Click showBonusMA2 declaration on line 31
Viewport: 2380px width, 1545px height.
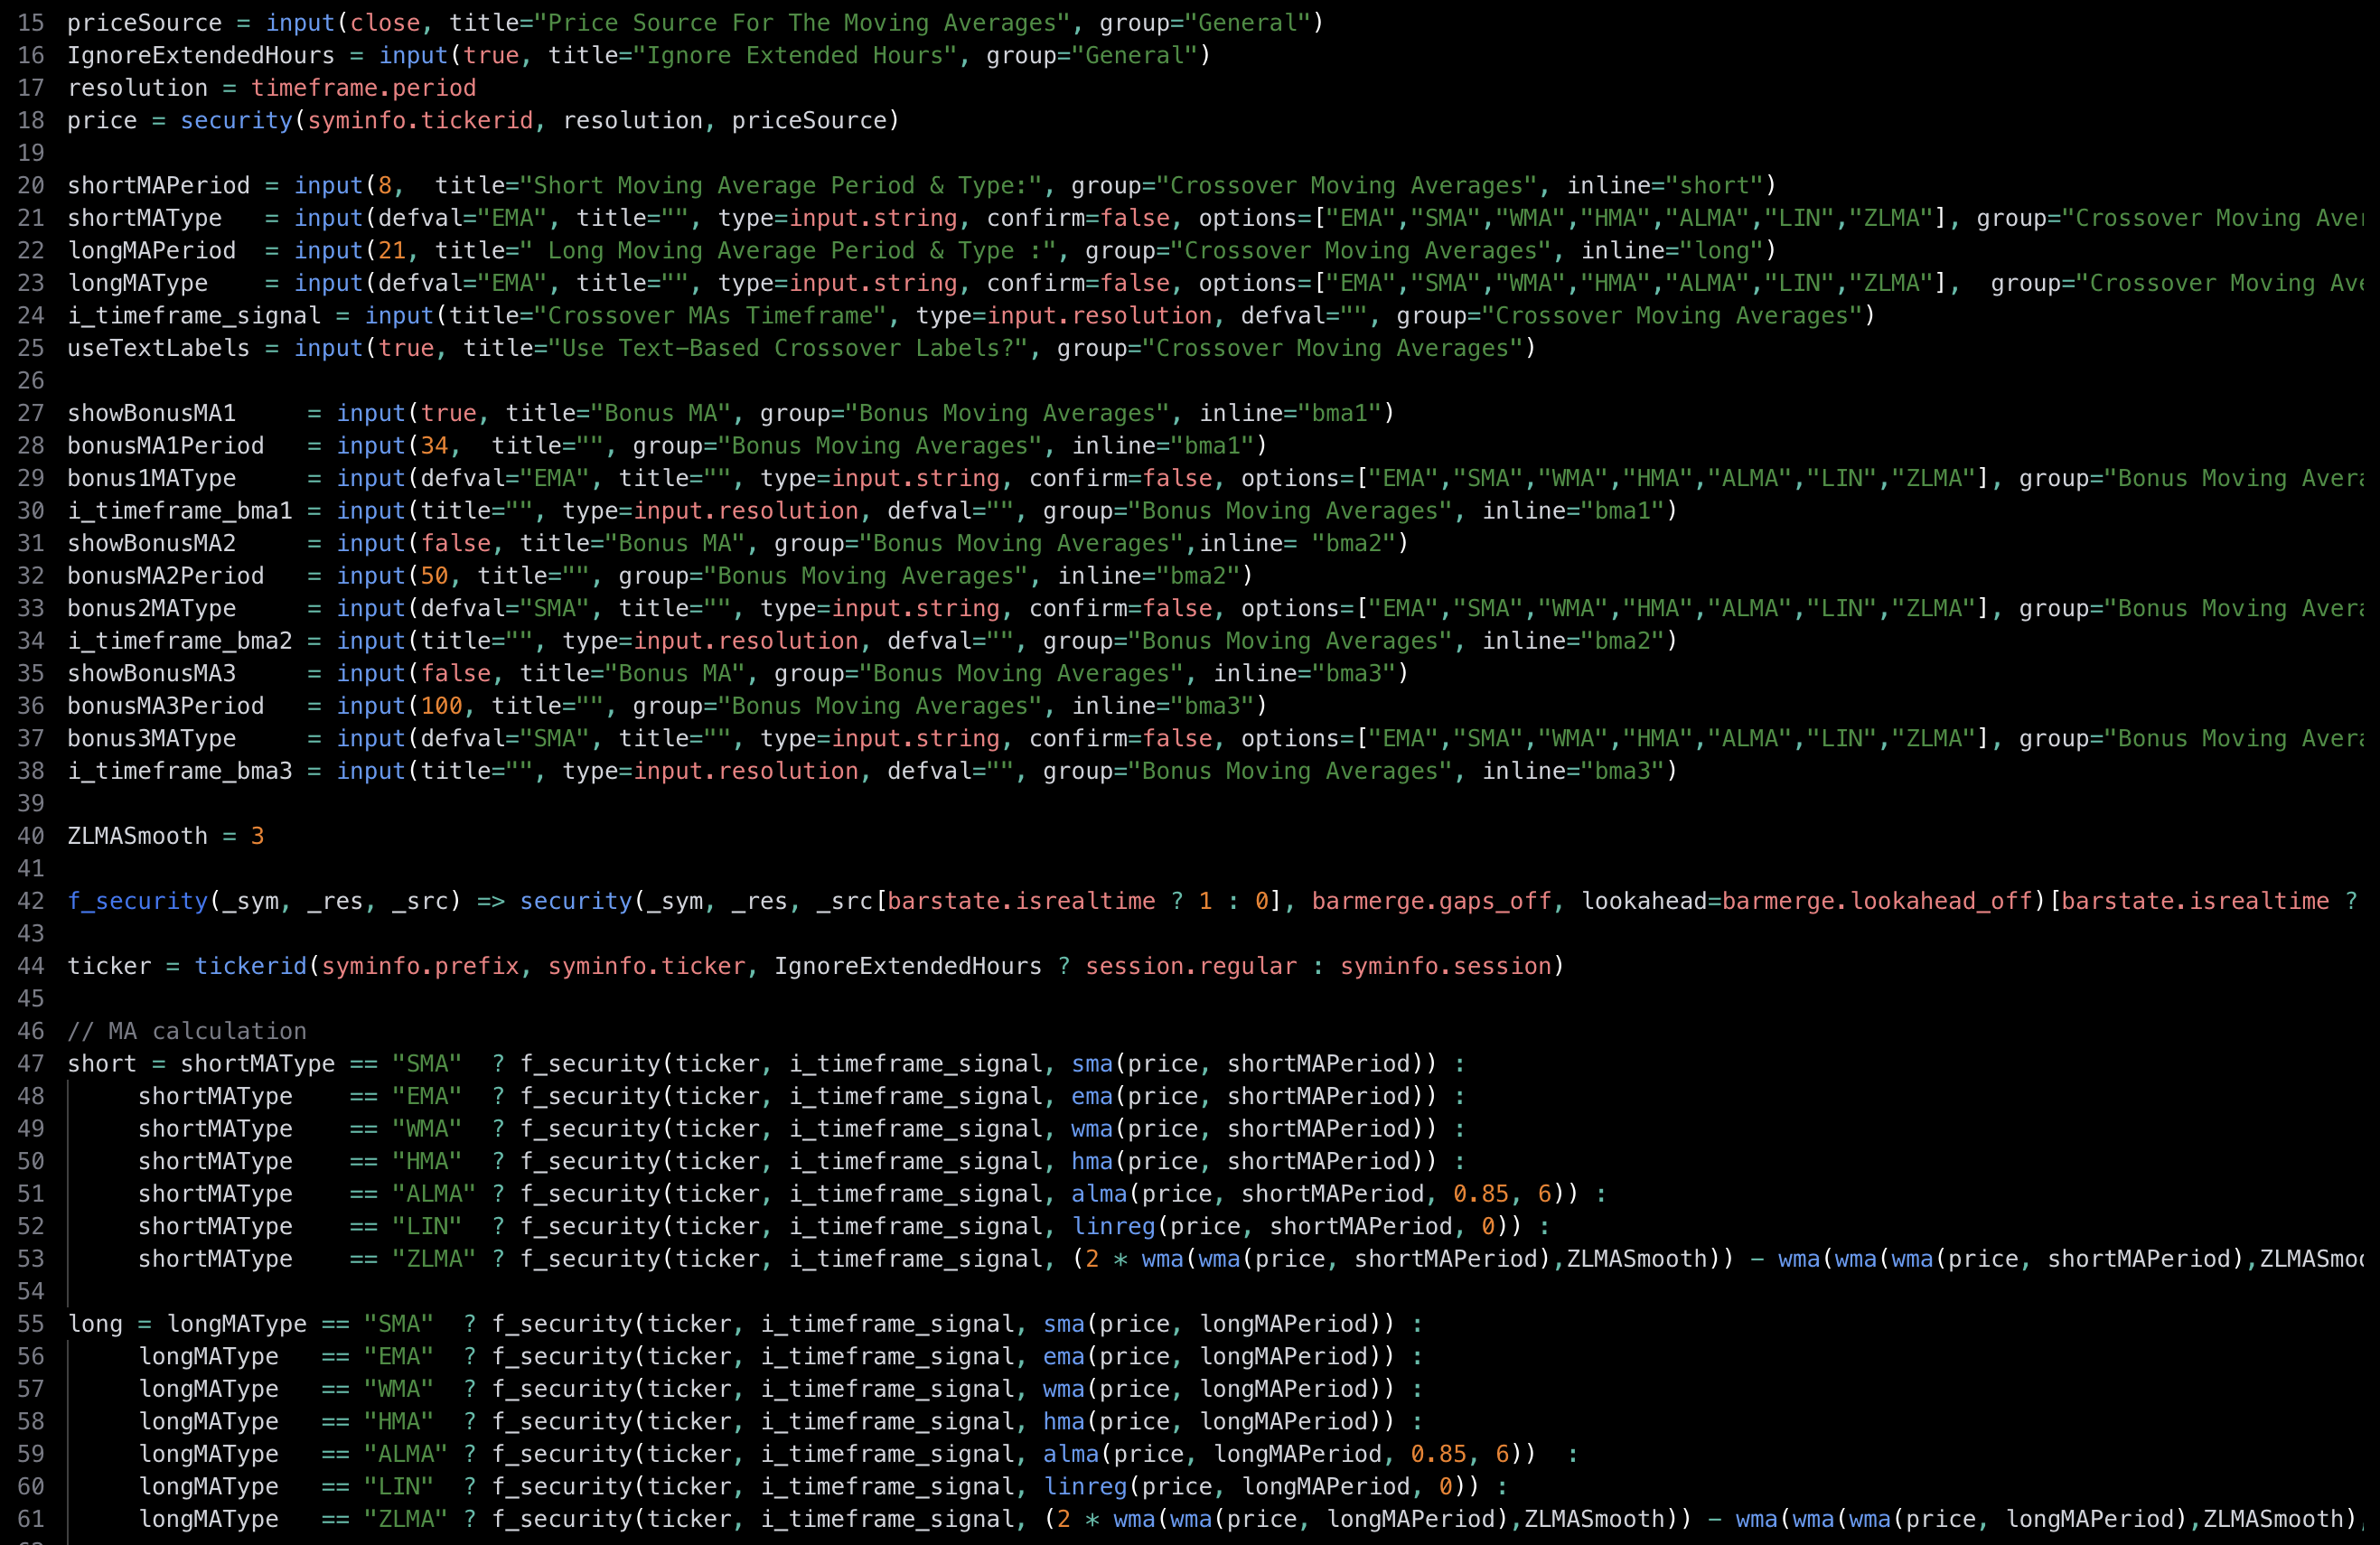click(152, 543)
